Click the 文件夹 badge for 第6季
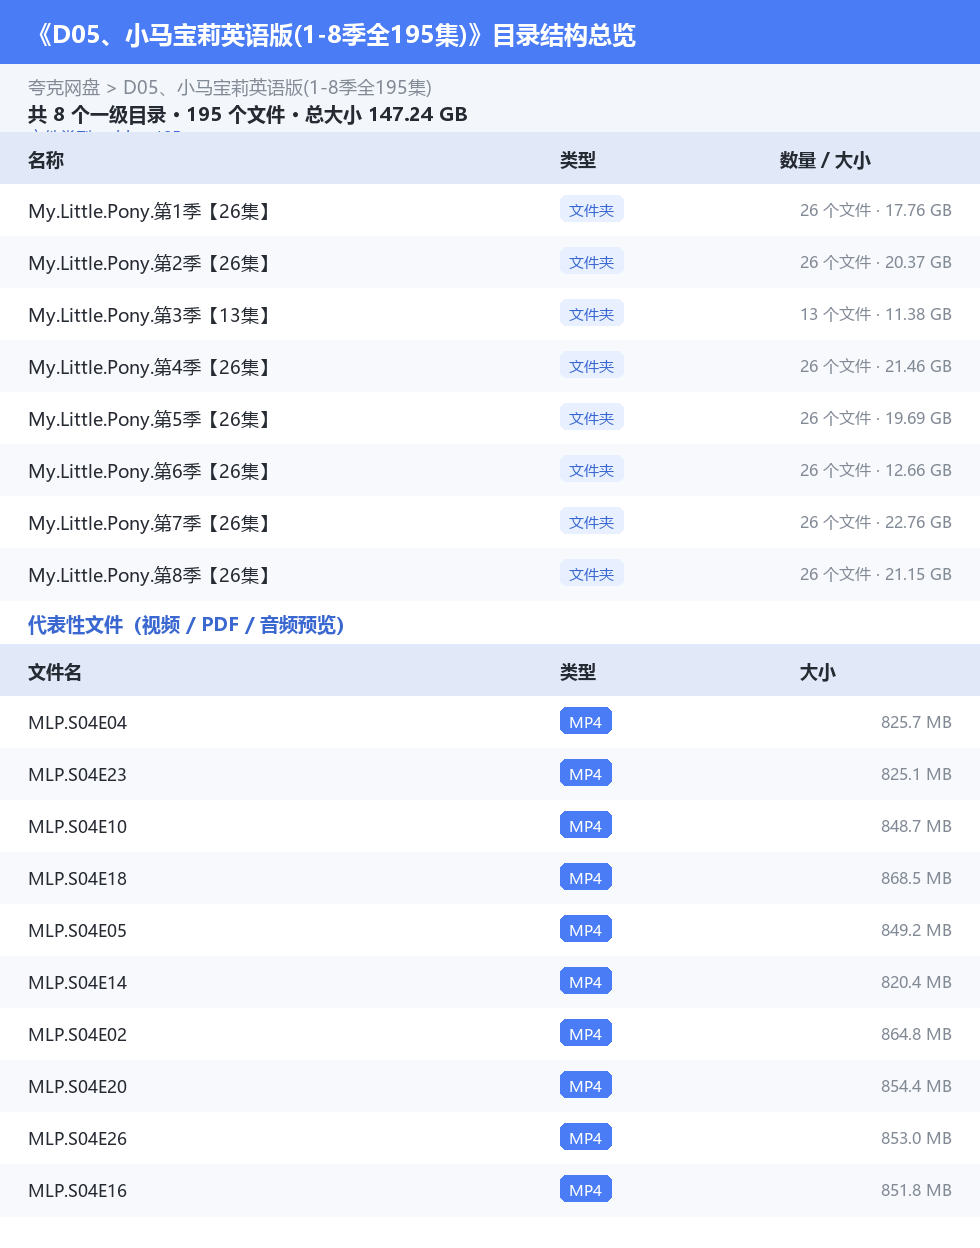This screenshot has height=1248, width=980. [592, 469]
